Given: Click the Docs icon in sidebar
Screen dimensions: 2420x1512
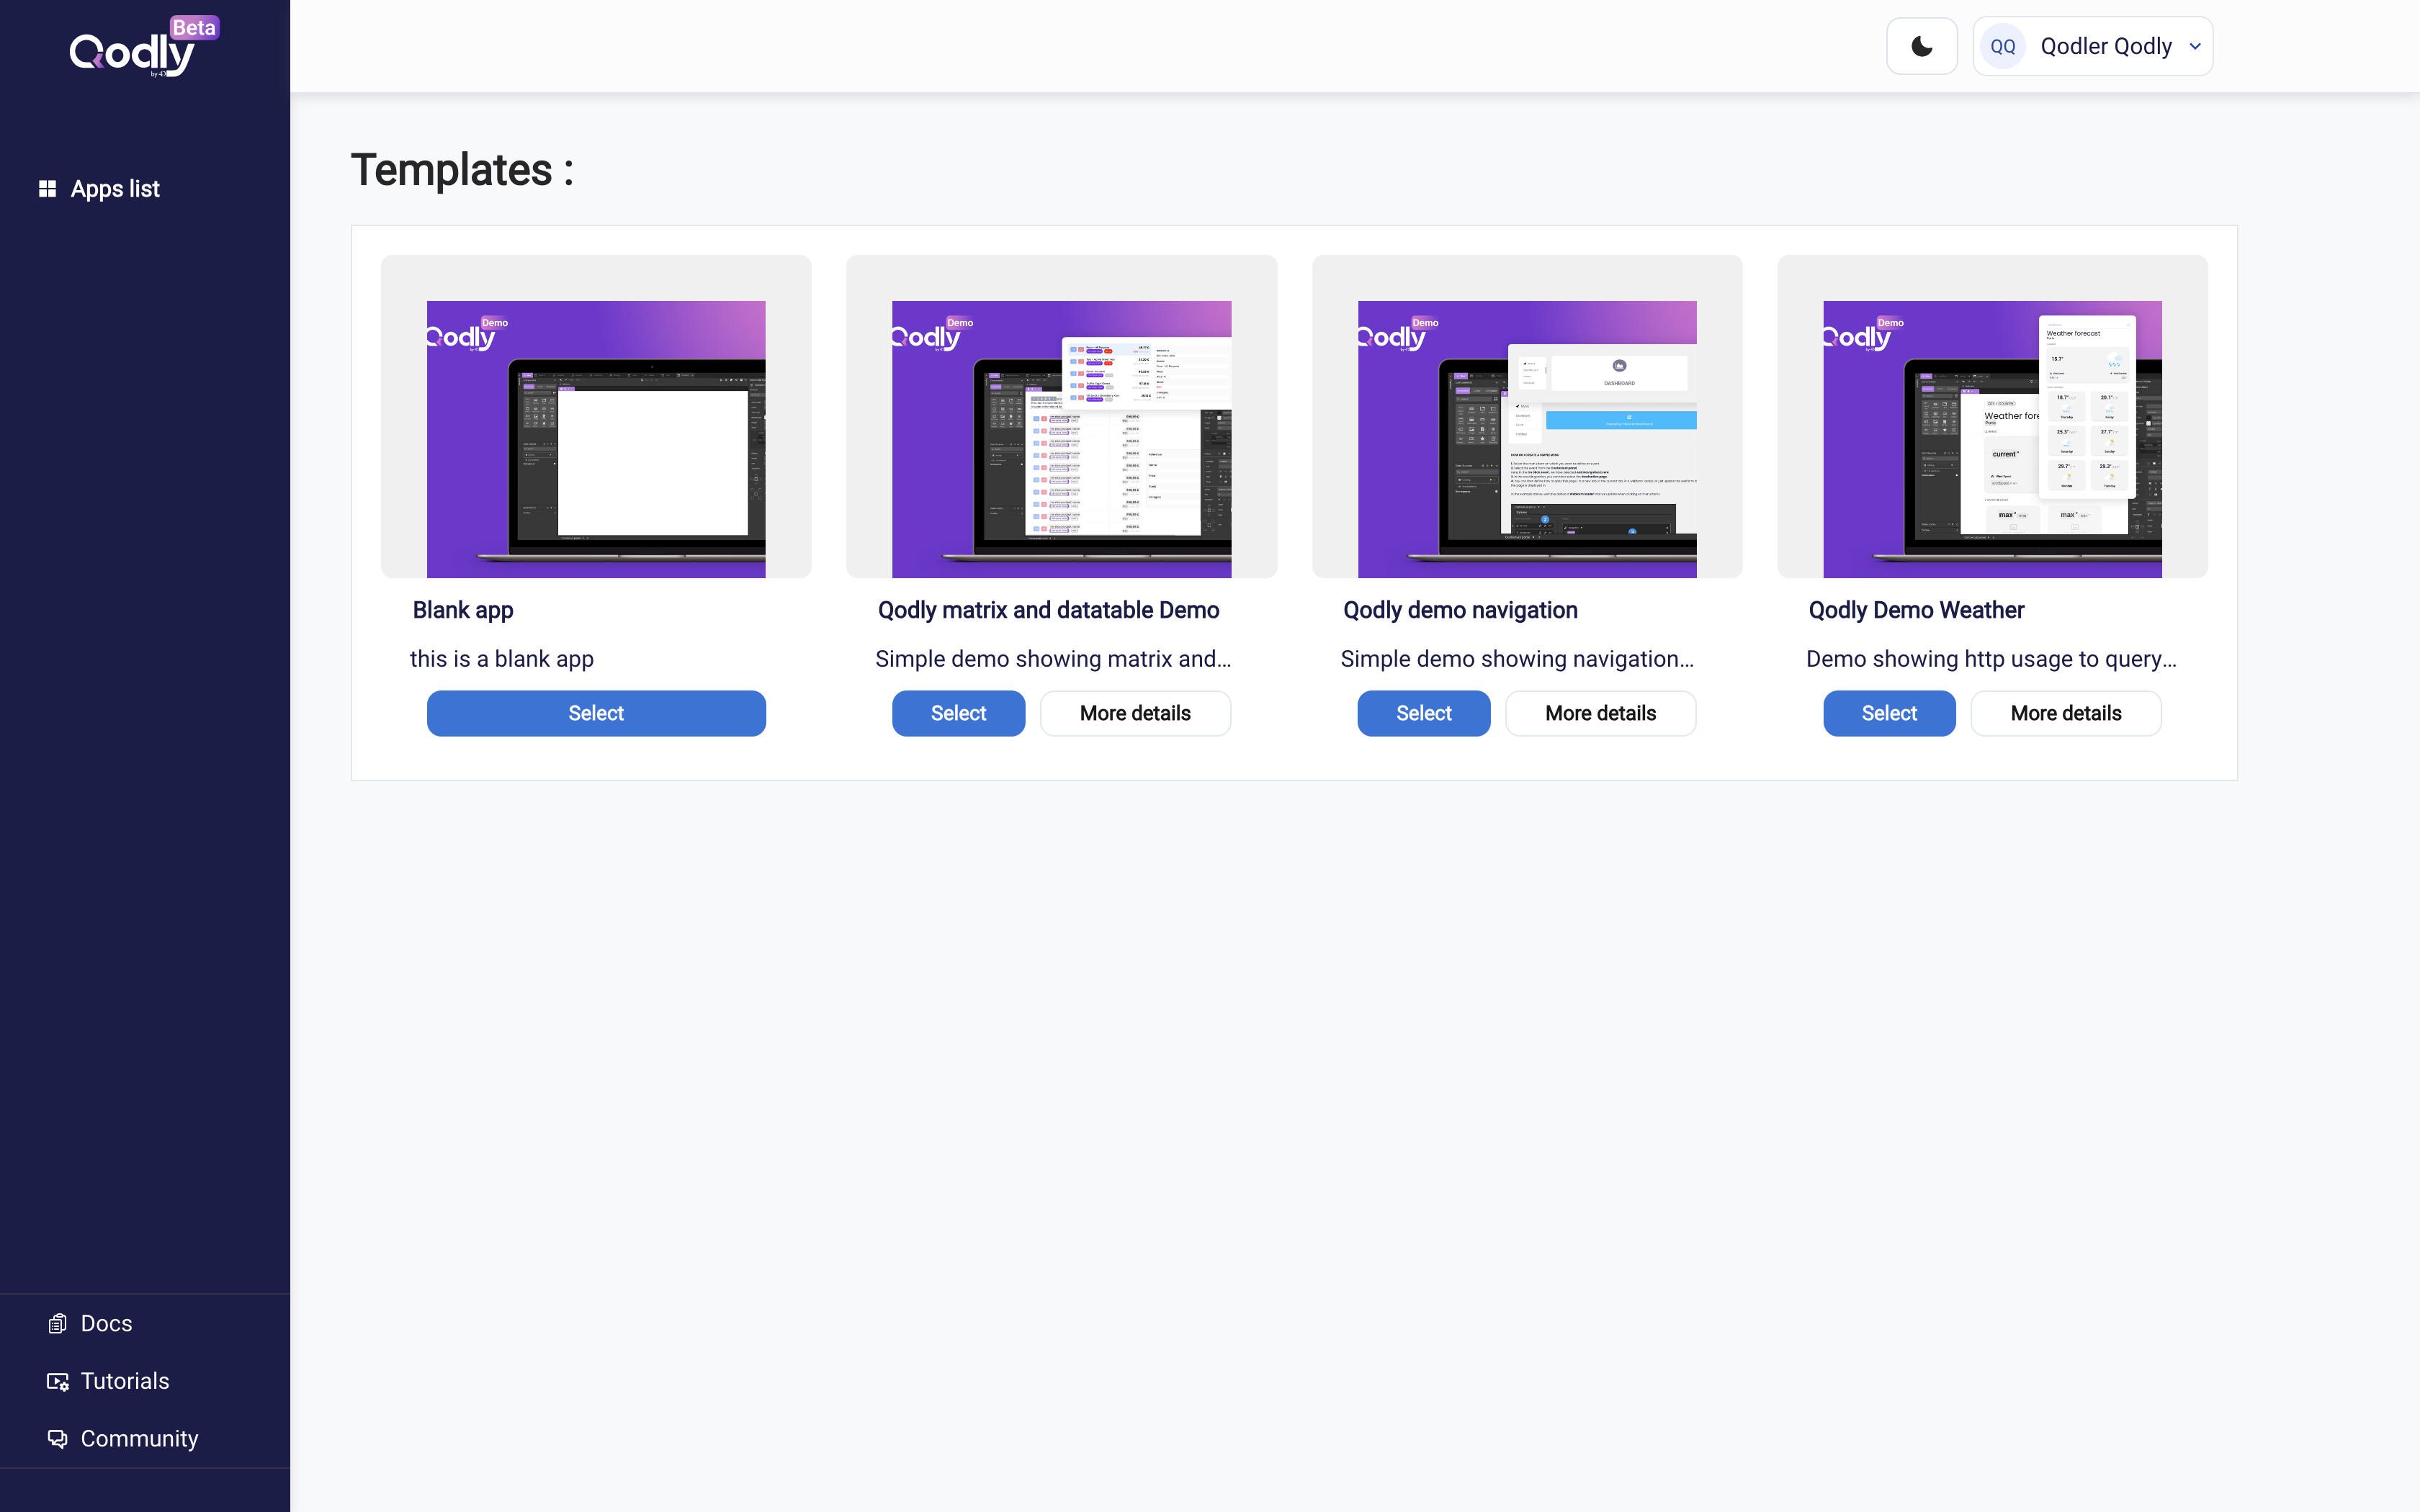Looking at the screenshot, I should point(58,1324).
